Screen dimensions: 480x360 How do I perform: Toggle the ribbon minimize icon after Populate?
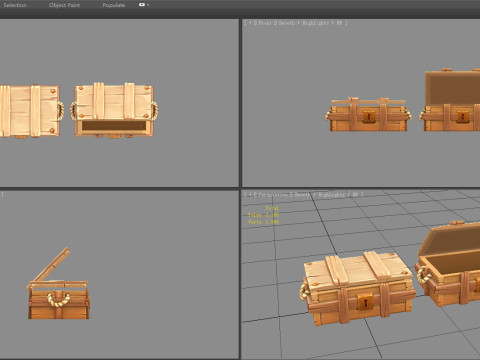click(142, 5)
